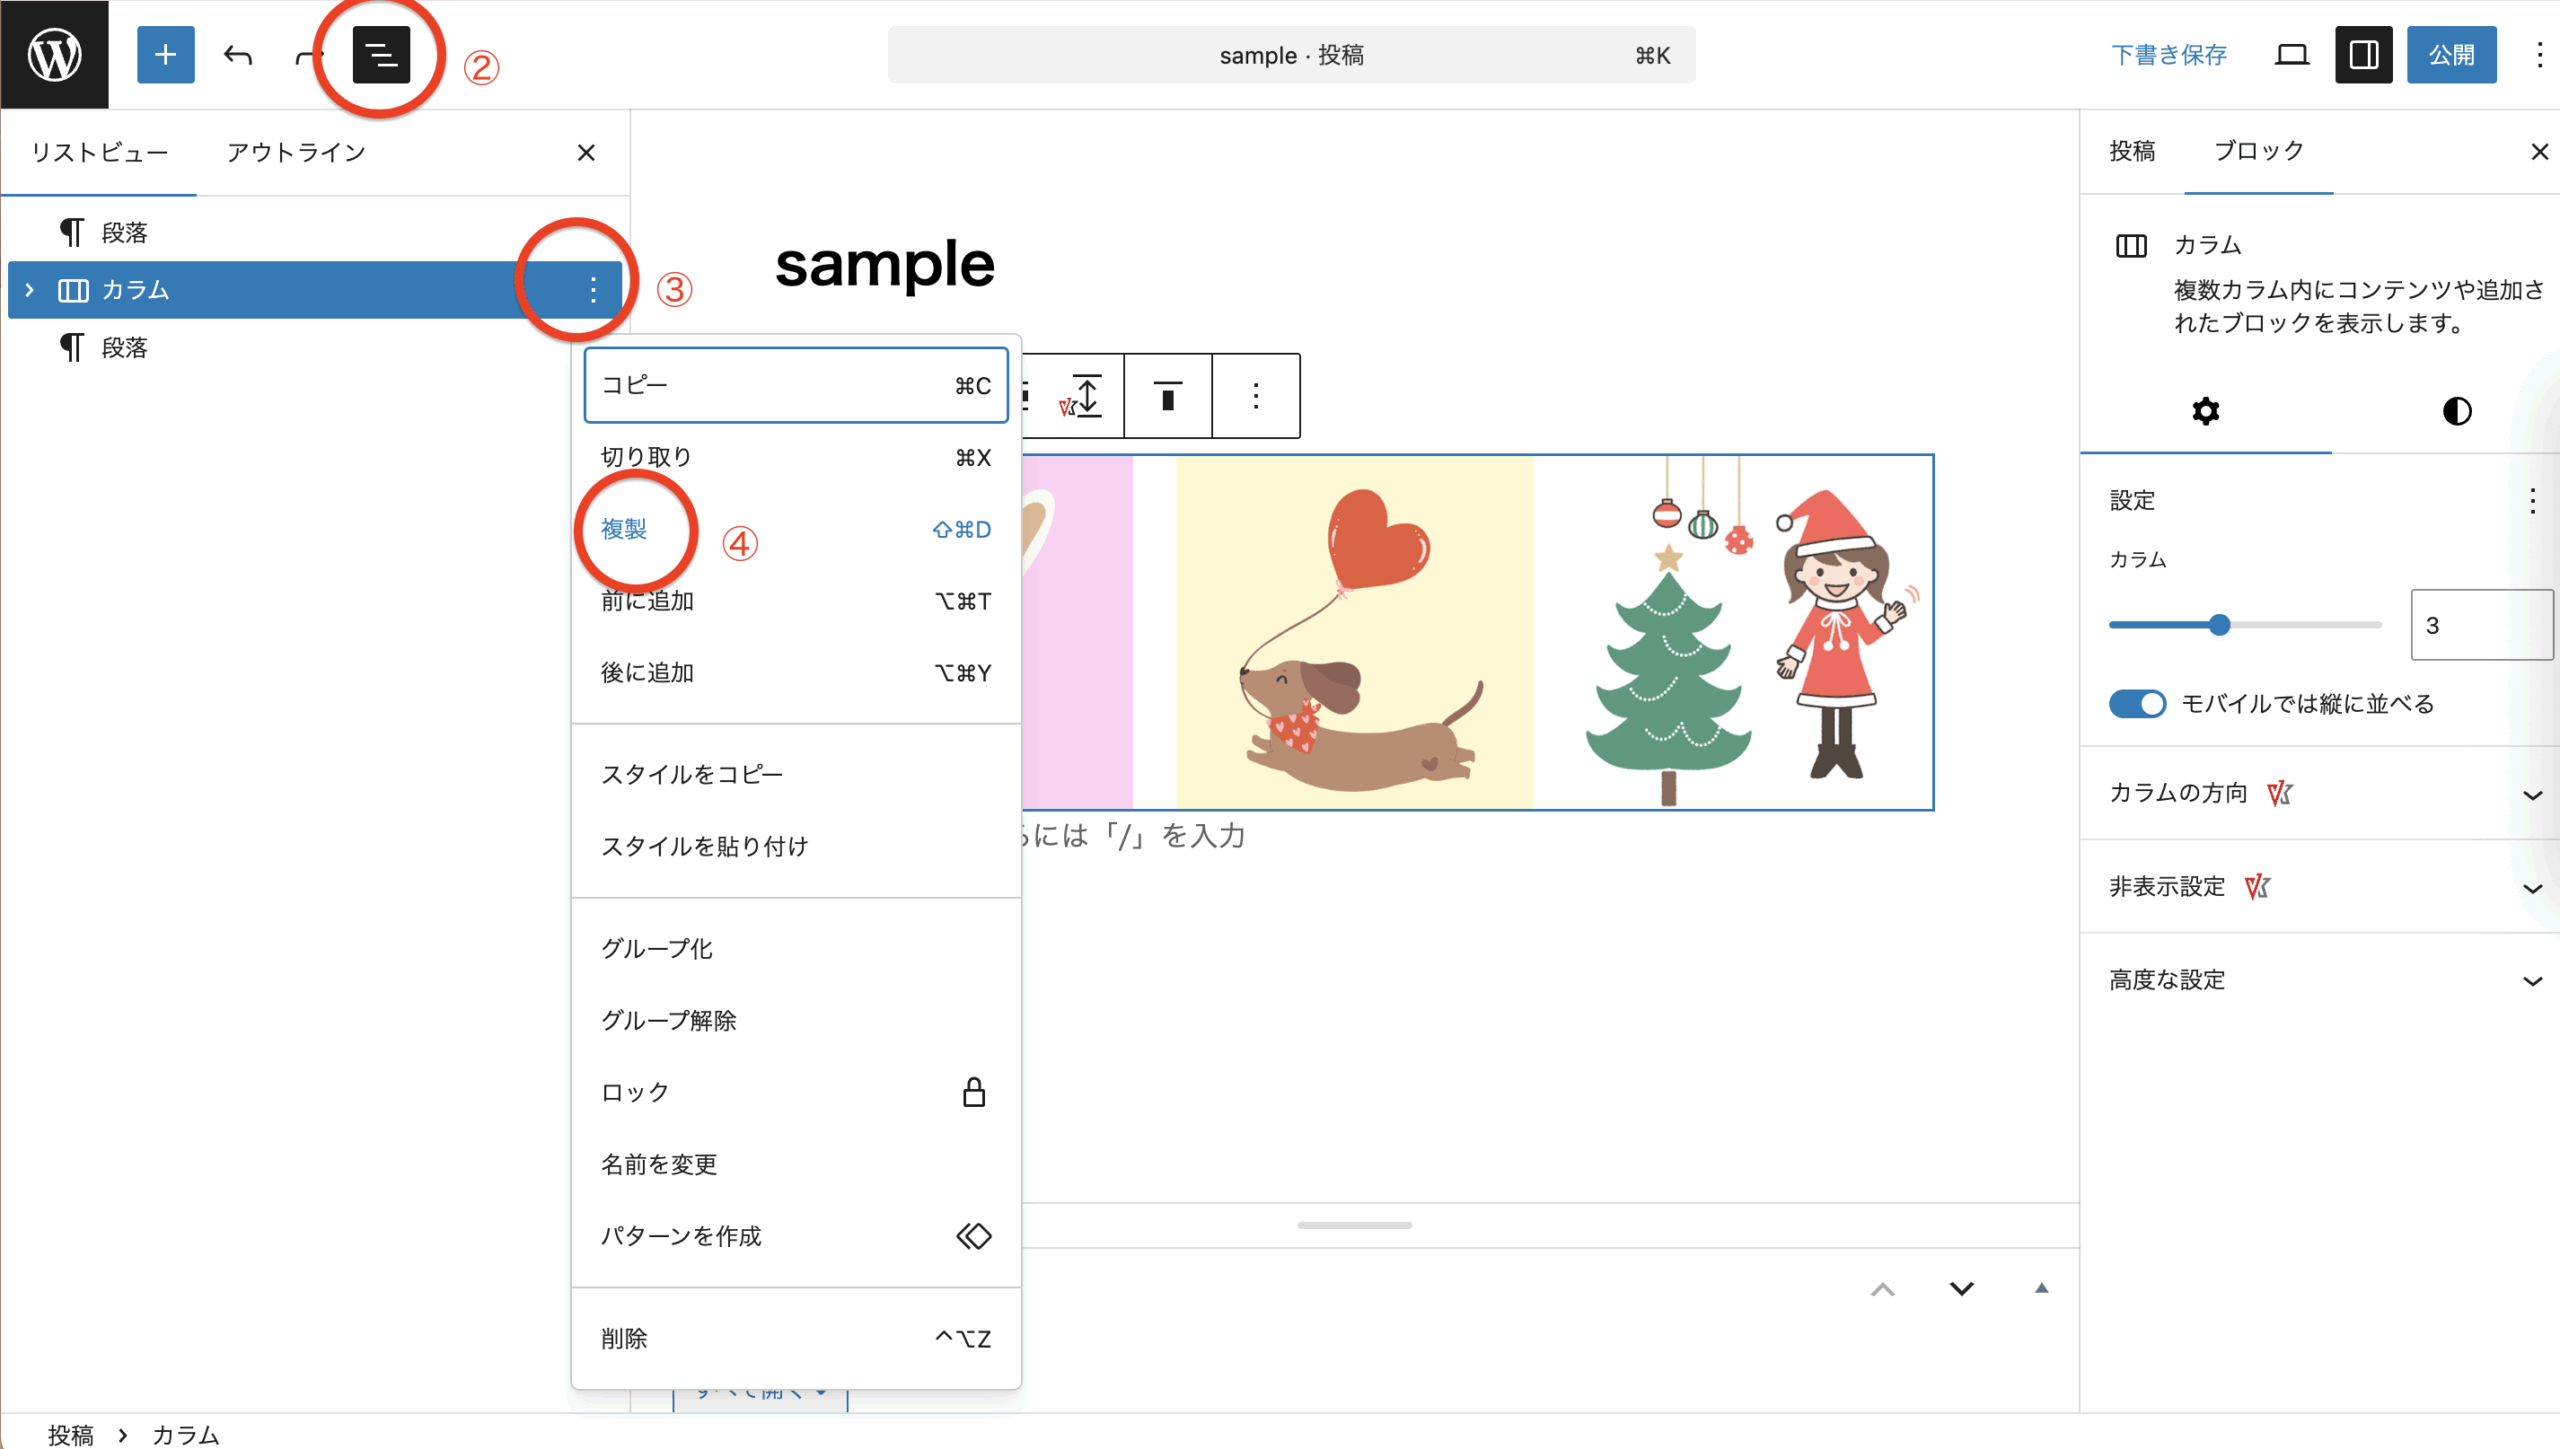Viewport: 2560px width, 1449px height.
Task: Toggle the settings sidebar icon
Action: pos(2363,54)
